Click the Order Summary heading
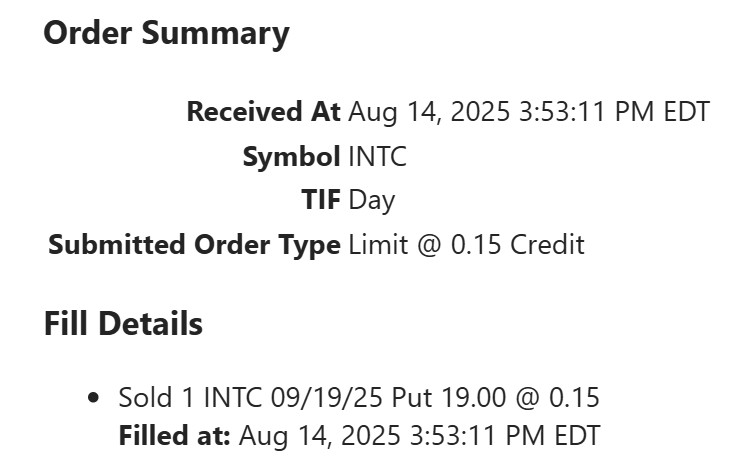This screenshot has width=750, height=472. point(166,34)
